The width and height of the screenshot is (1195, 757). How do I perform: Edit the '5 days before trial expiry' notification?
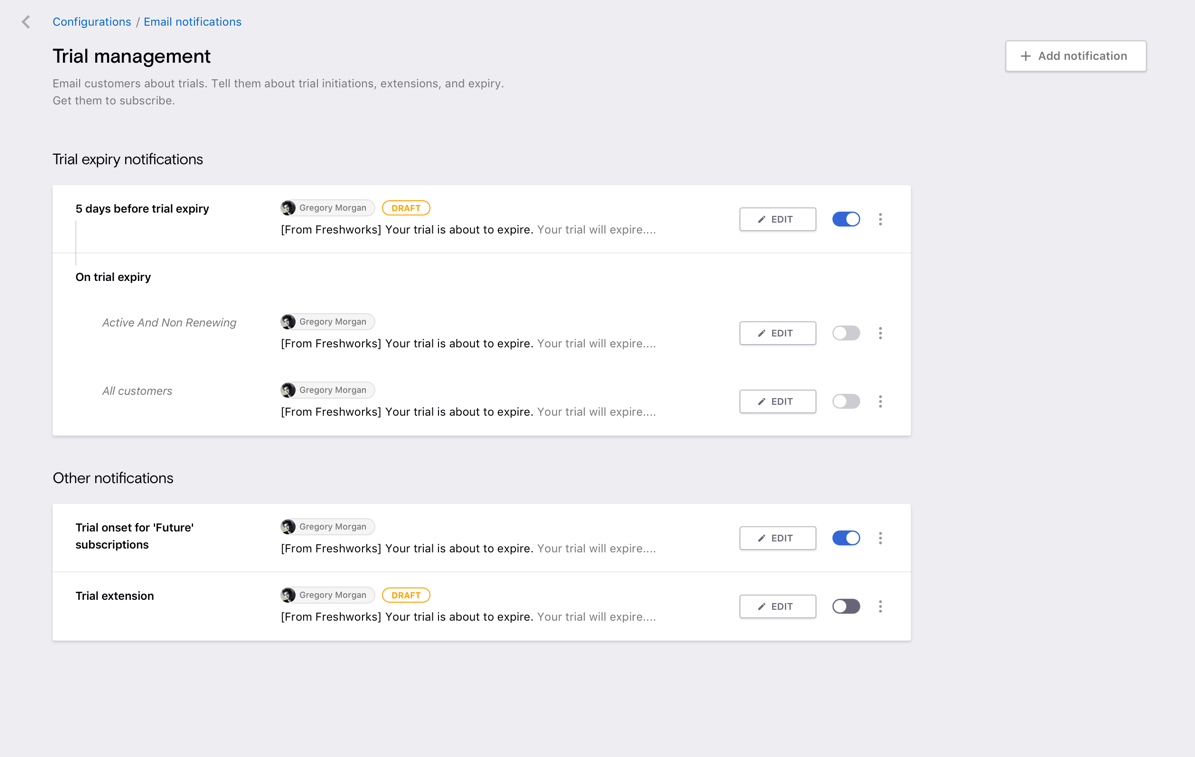pyautogui.click(x=777, y=219)
